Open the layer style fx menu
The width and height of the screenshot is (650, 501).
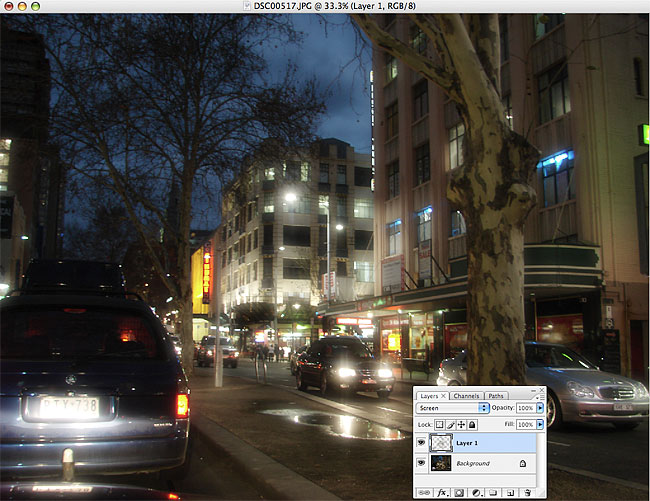tap(440, 492)
